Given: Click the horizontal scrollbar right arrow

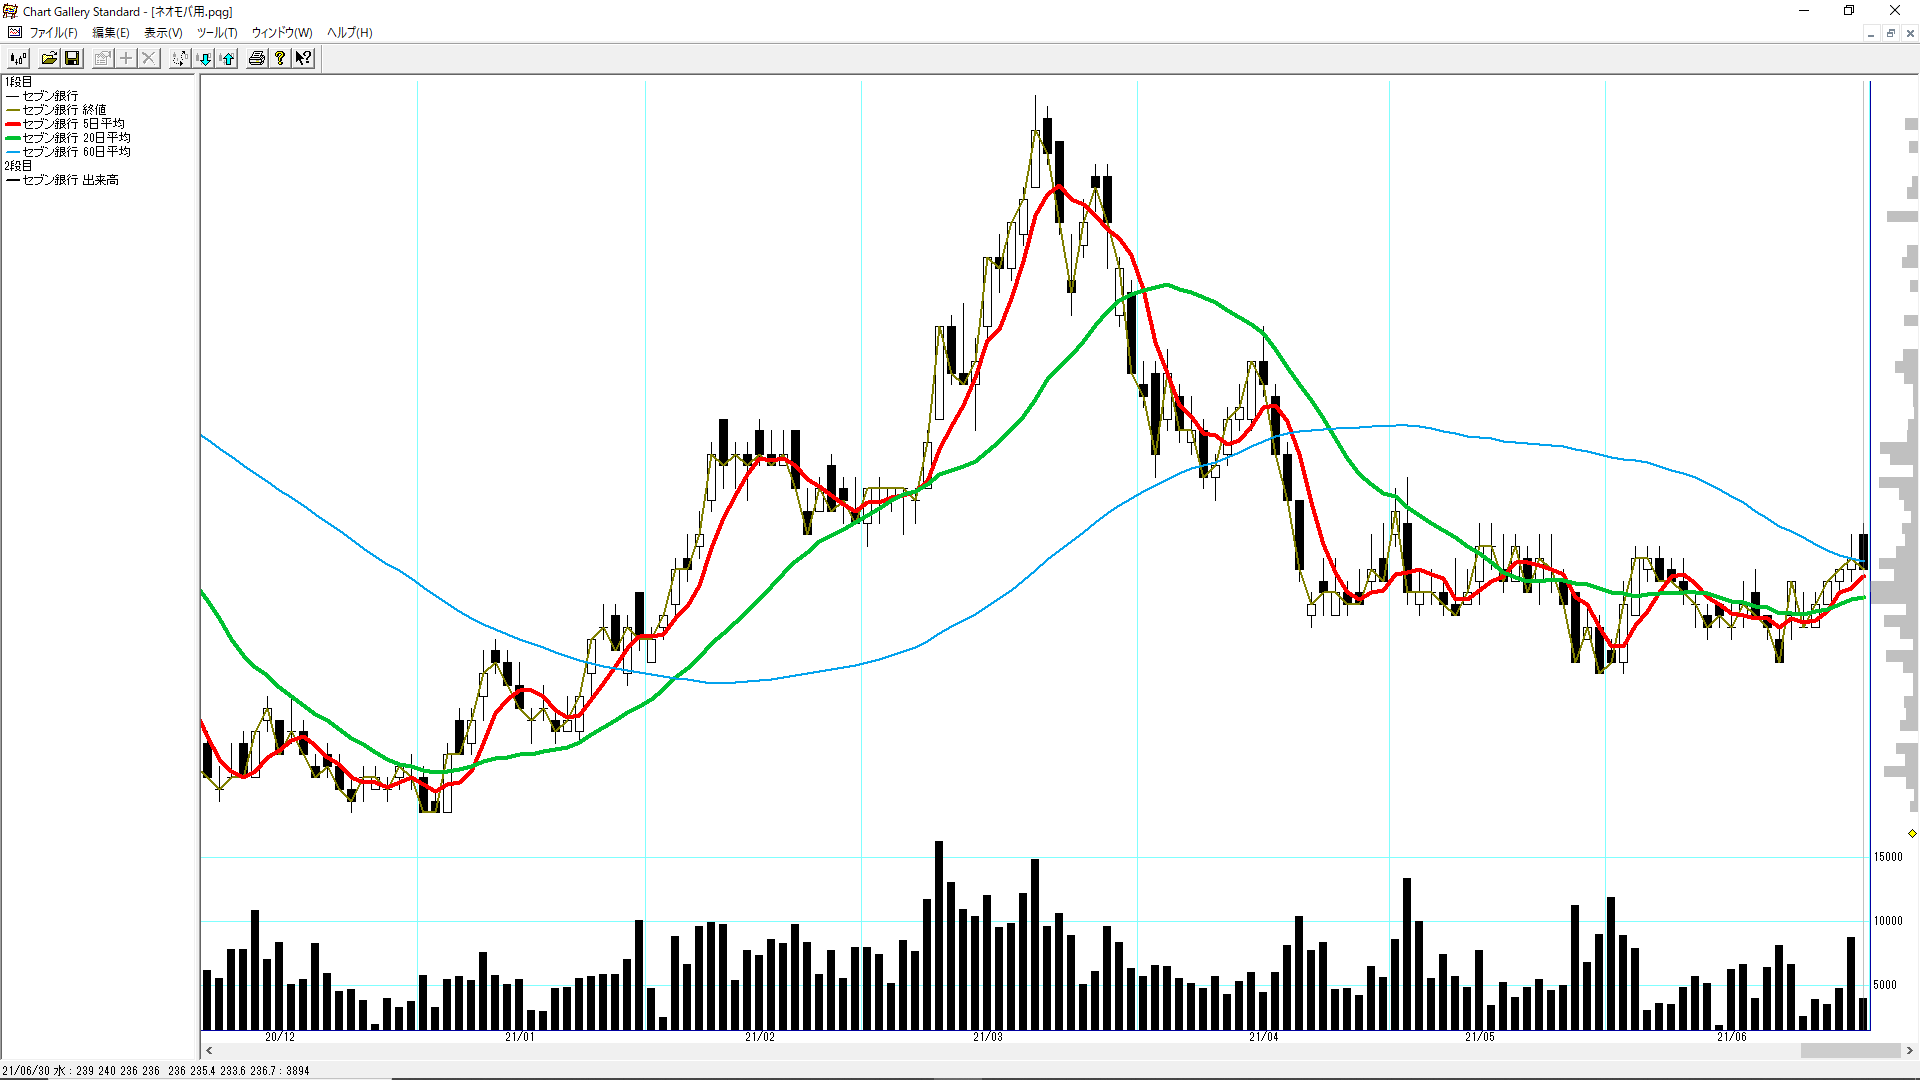Looking at the screenshot, I should click(x=1909, y=1050).
